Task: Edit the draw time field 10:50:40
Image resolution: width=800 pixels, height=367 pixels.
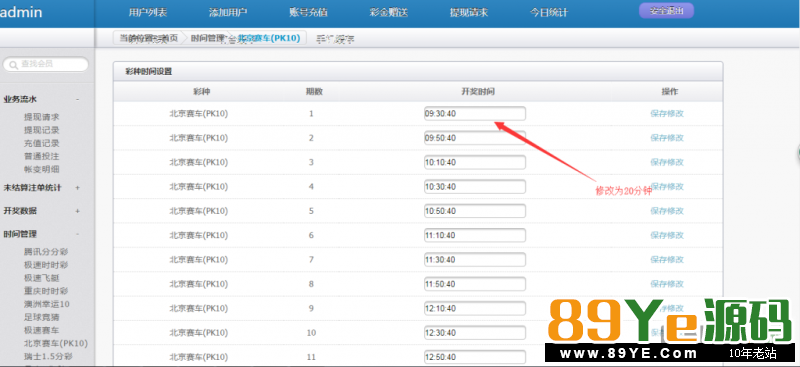Action: [474, 211]
